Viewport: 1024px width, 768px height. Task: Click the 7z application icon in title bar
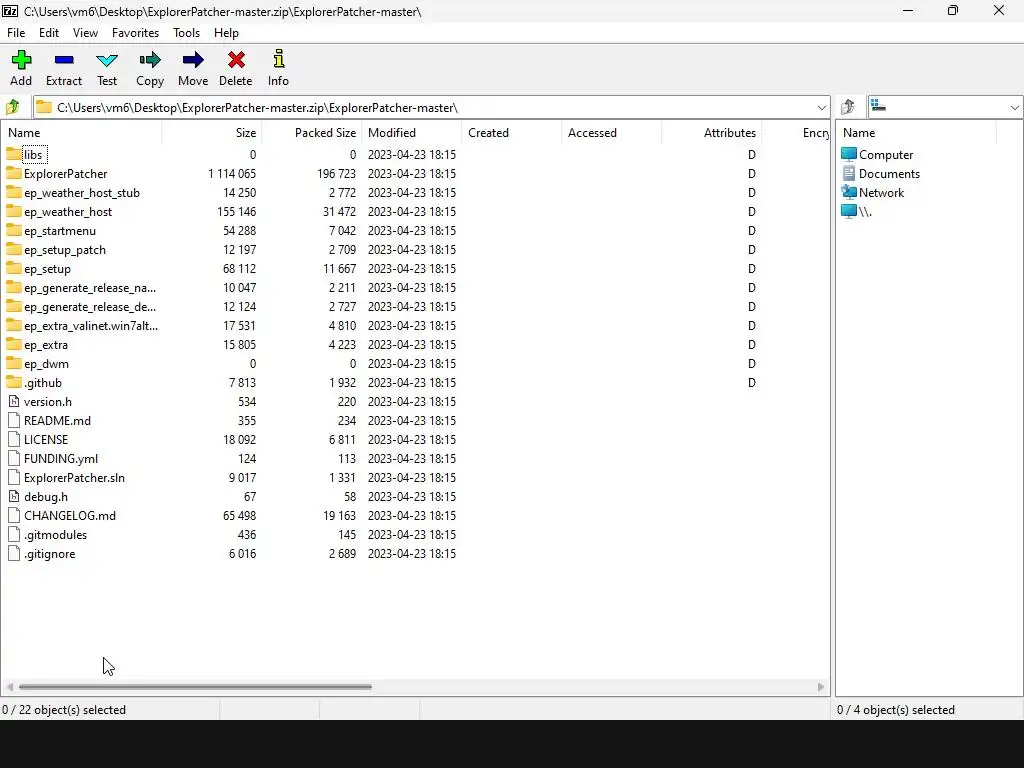point(10,10)
